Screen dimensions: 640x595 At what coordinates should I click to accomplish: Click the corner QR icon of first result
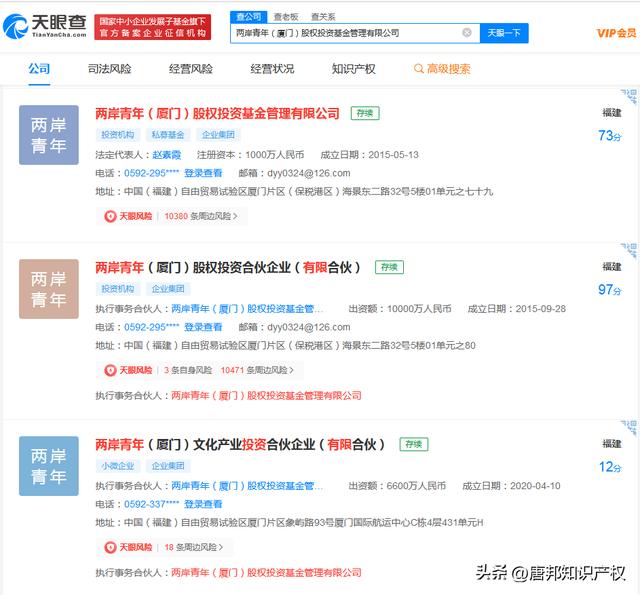point(629,97)
